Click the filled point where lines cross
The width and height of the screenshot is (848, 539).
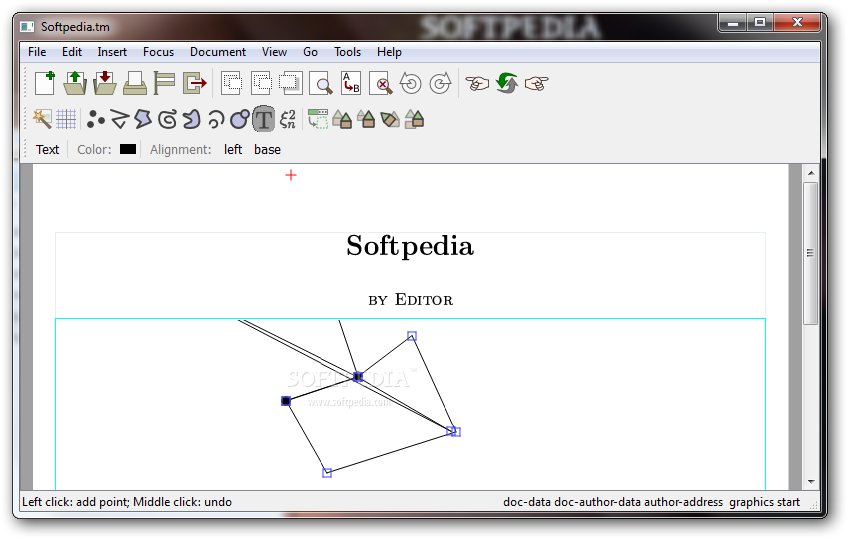[x=358, y=377]
